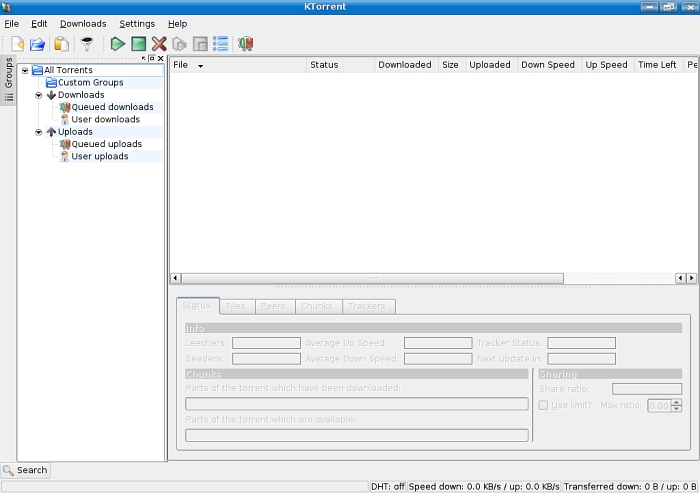Sort by the Time Left column header
Image resolution: width=700 pixels, height=493 pixels.
pos(658,65)
